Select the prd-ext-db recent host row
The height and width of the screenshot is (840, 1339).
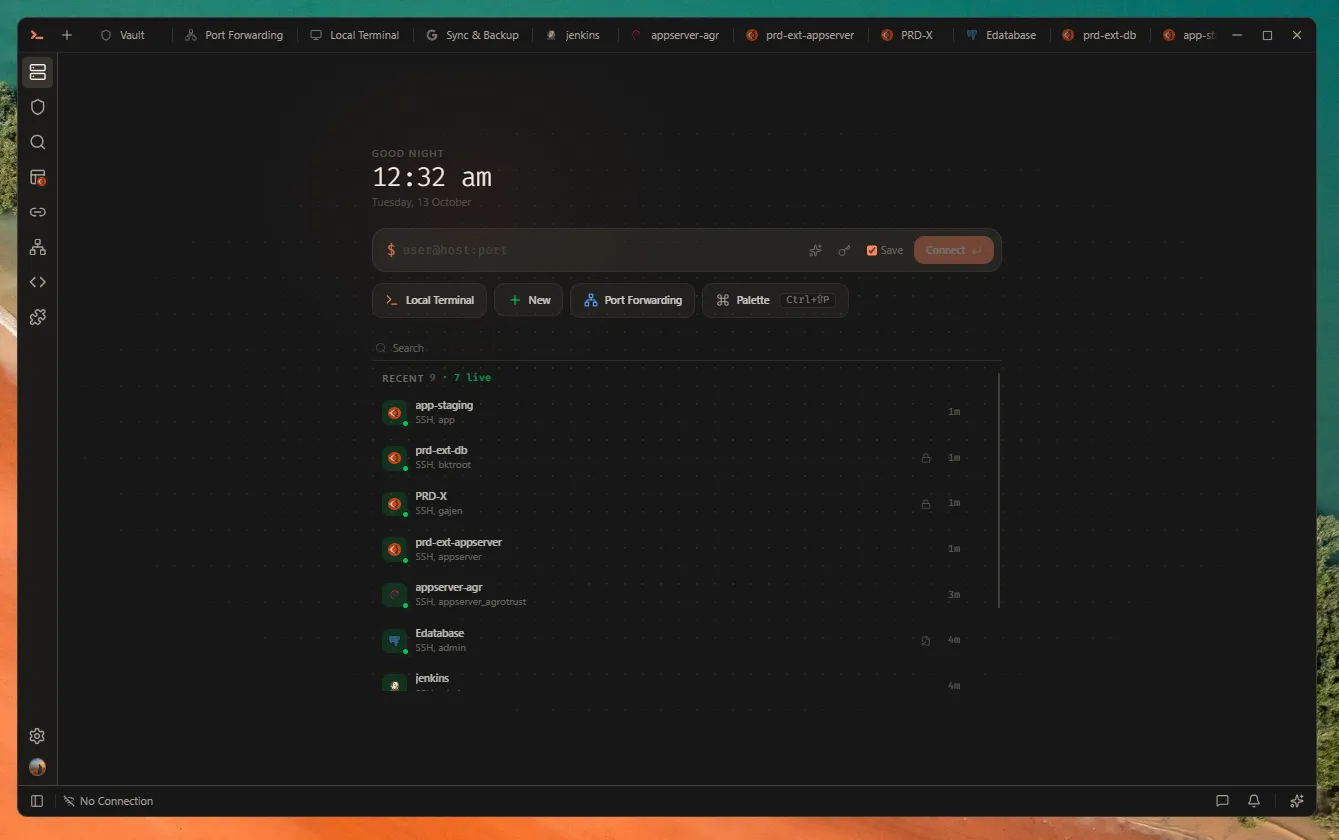pyautogui.click(x=677, y=457)
